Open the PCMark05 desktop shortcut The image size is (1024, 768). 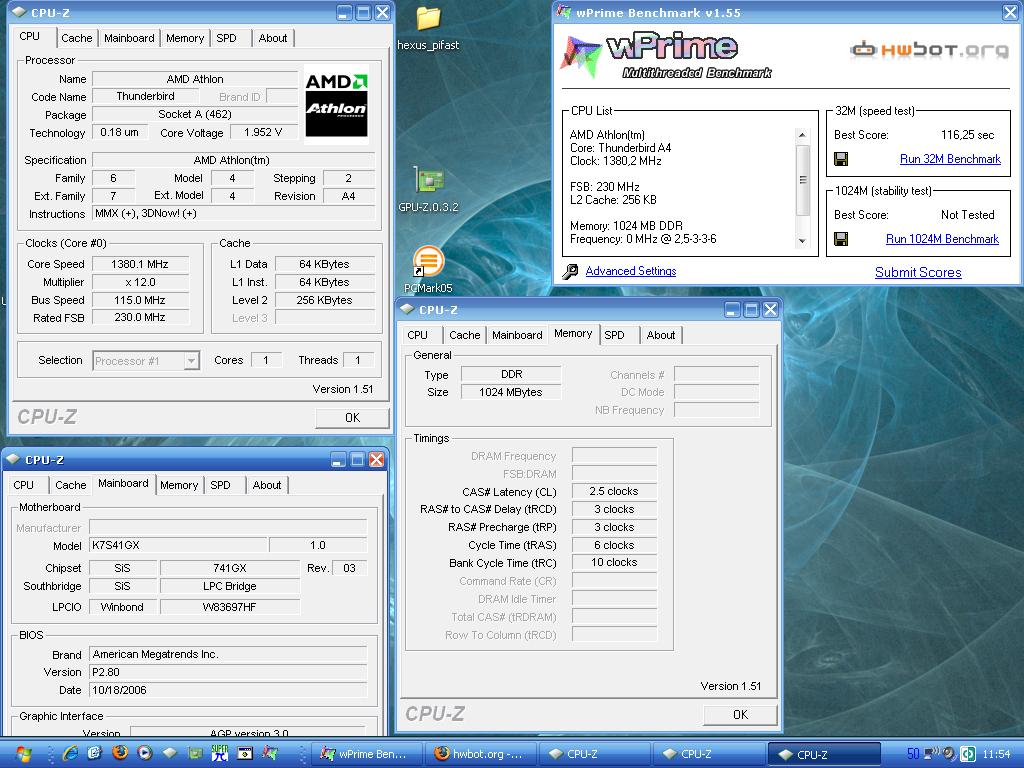point(428,269)
